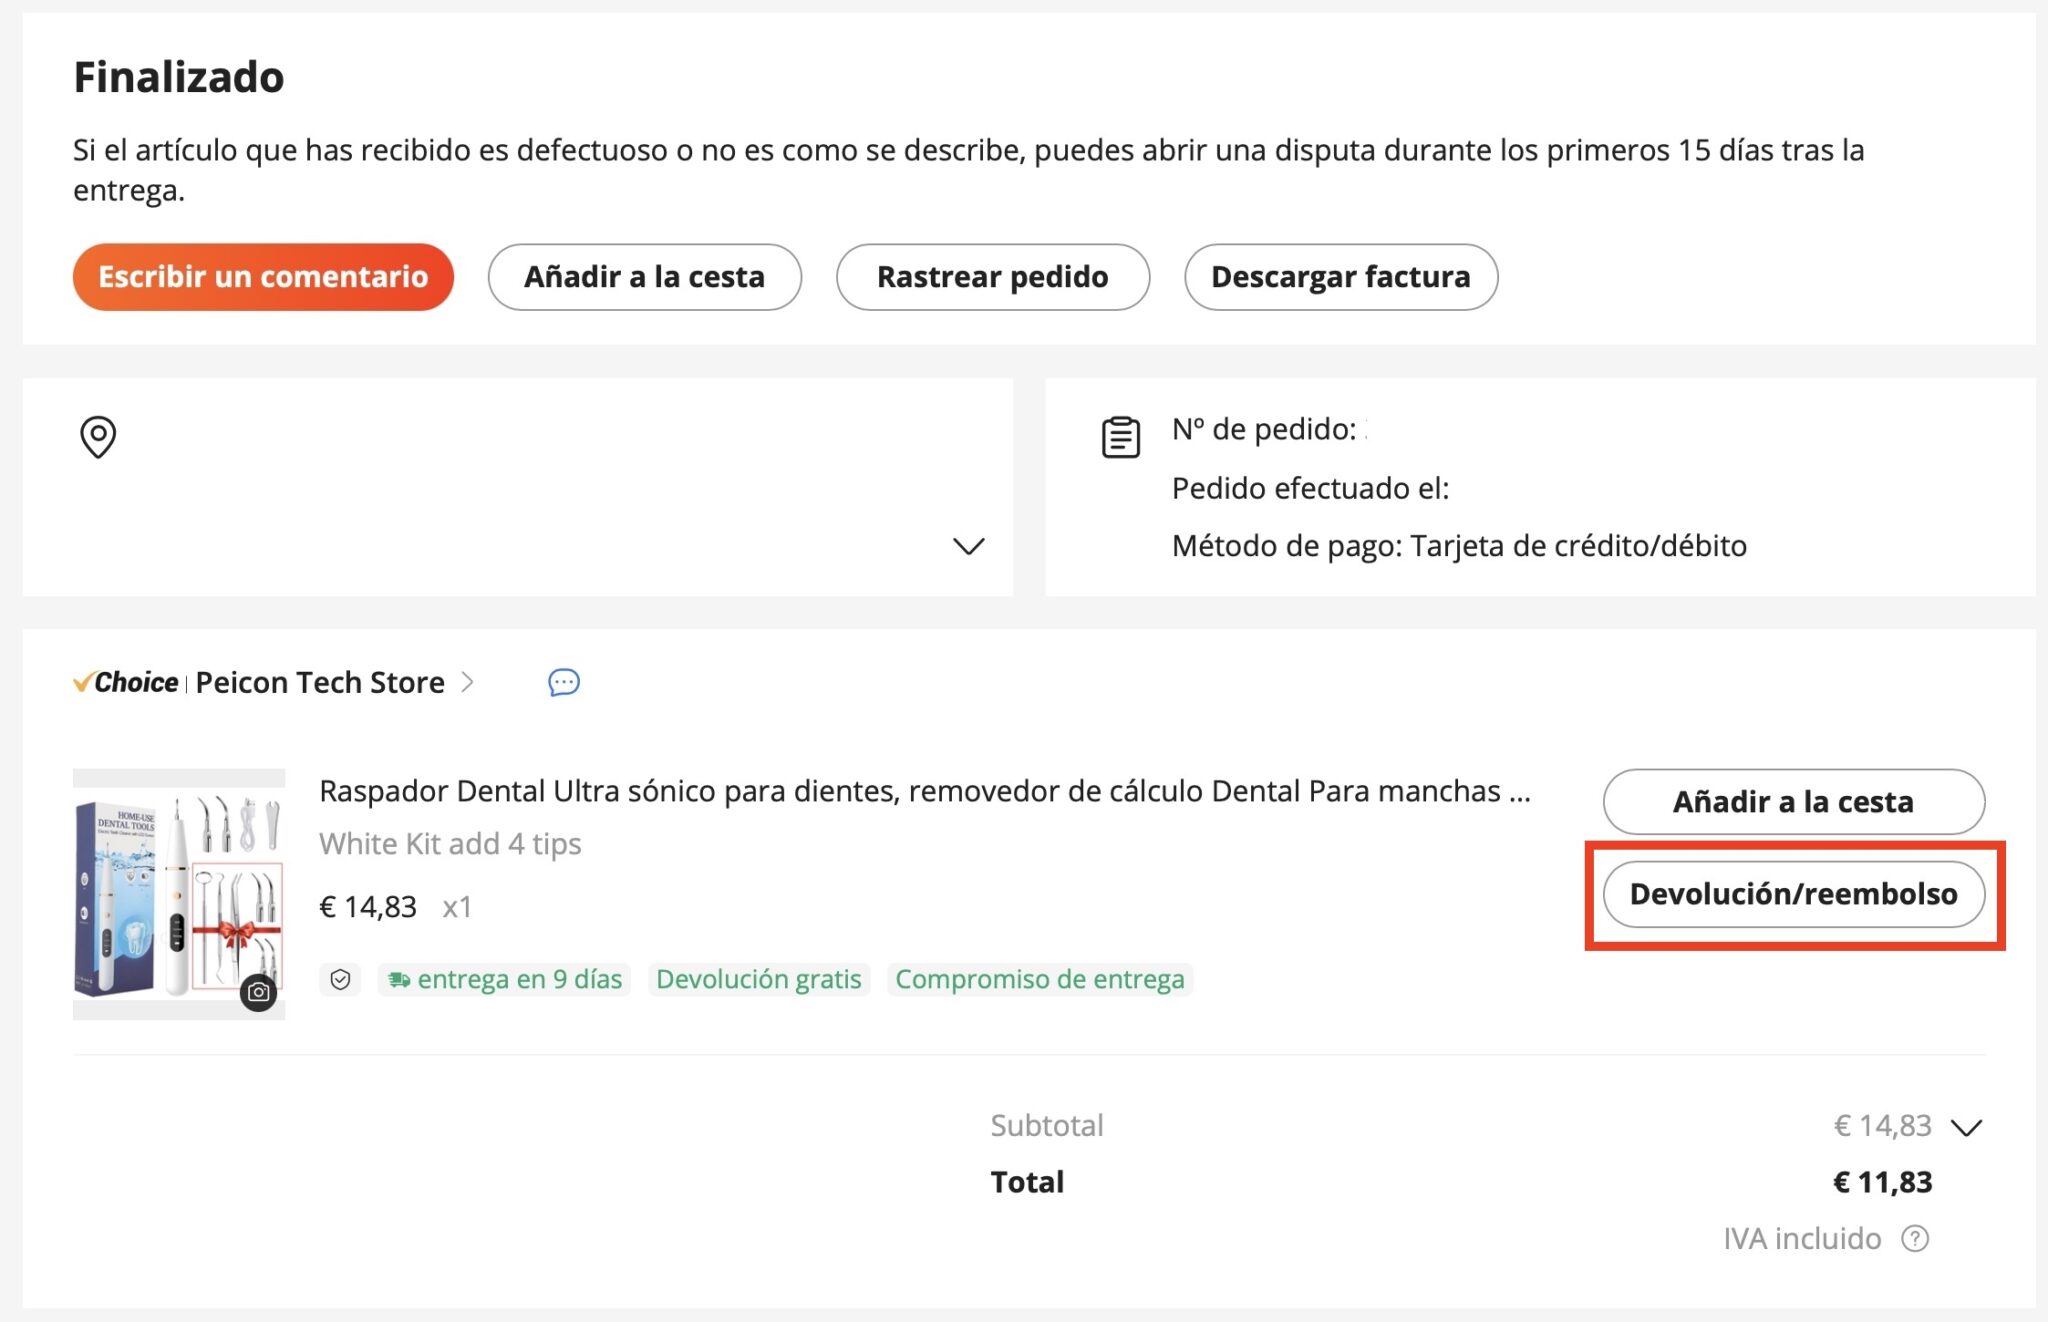
Task: Select the 'Compromiso de entrega' tag
Action: pos(1039,980)
